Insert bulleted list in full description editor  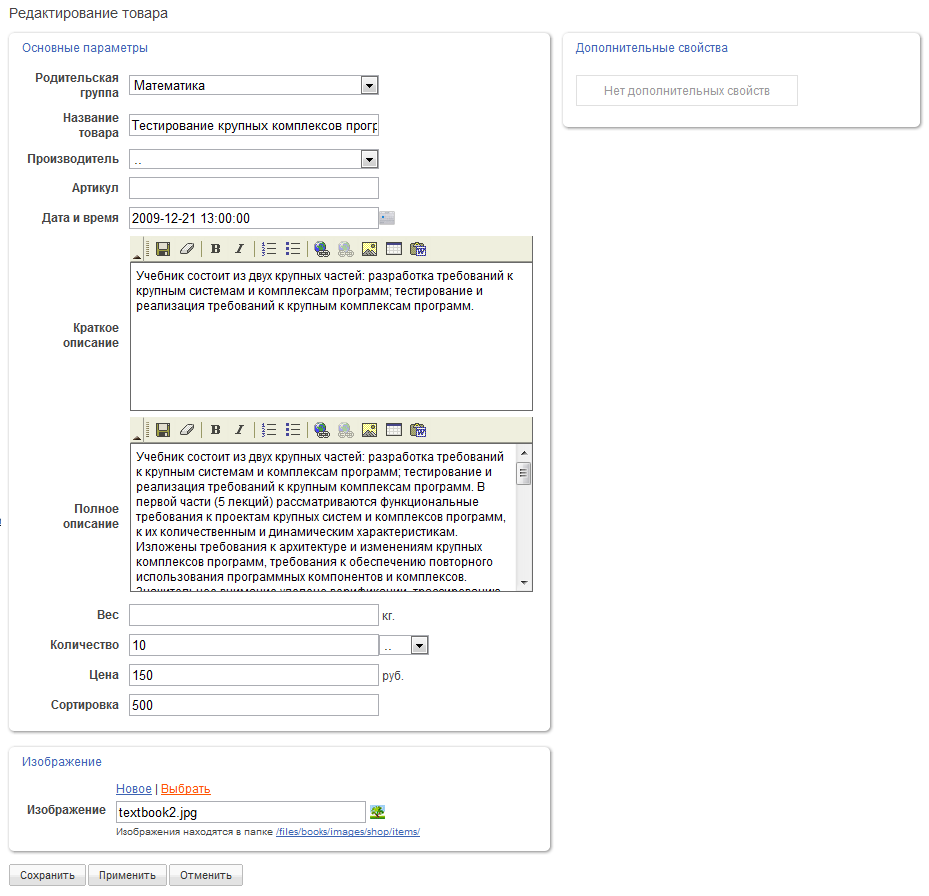(293, 430)
